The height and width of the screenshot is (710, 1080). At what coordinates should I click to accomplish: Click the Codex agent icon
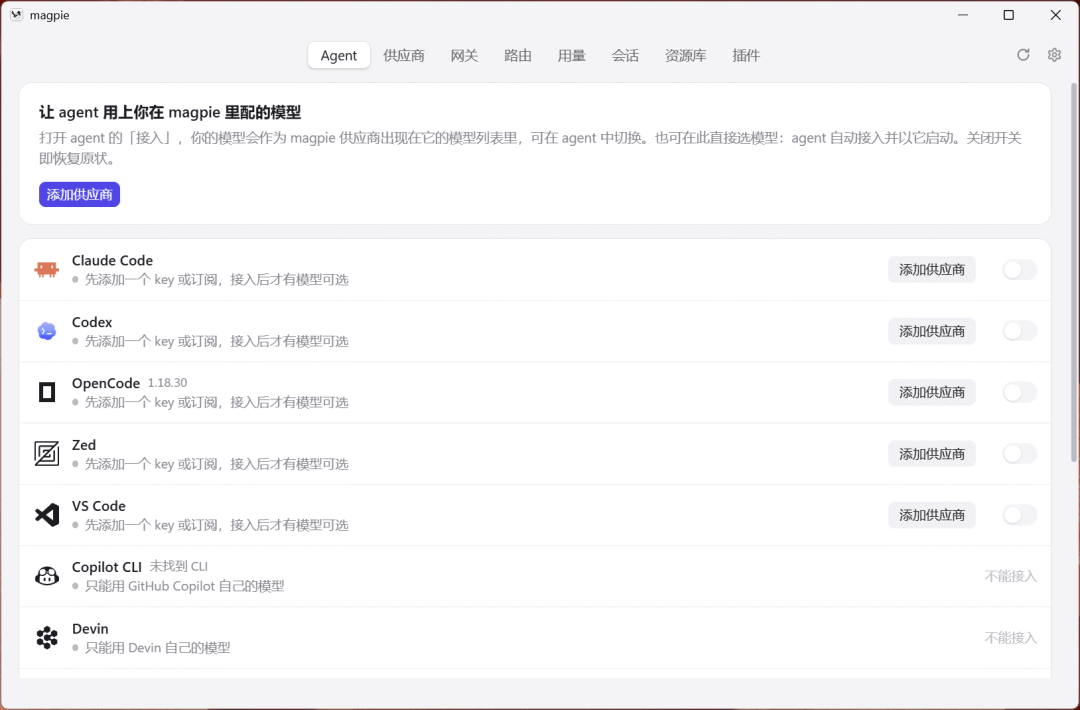click(47, 331)
